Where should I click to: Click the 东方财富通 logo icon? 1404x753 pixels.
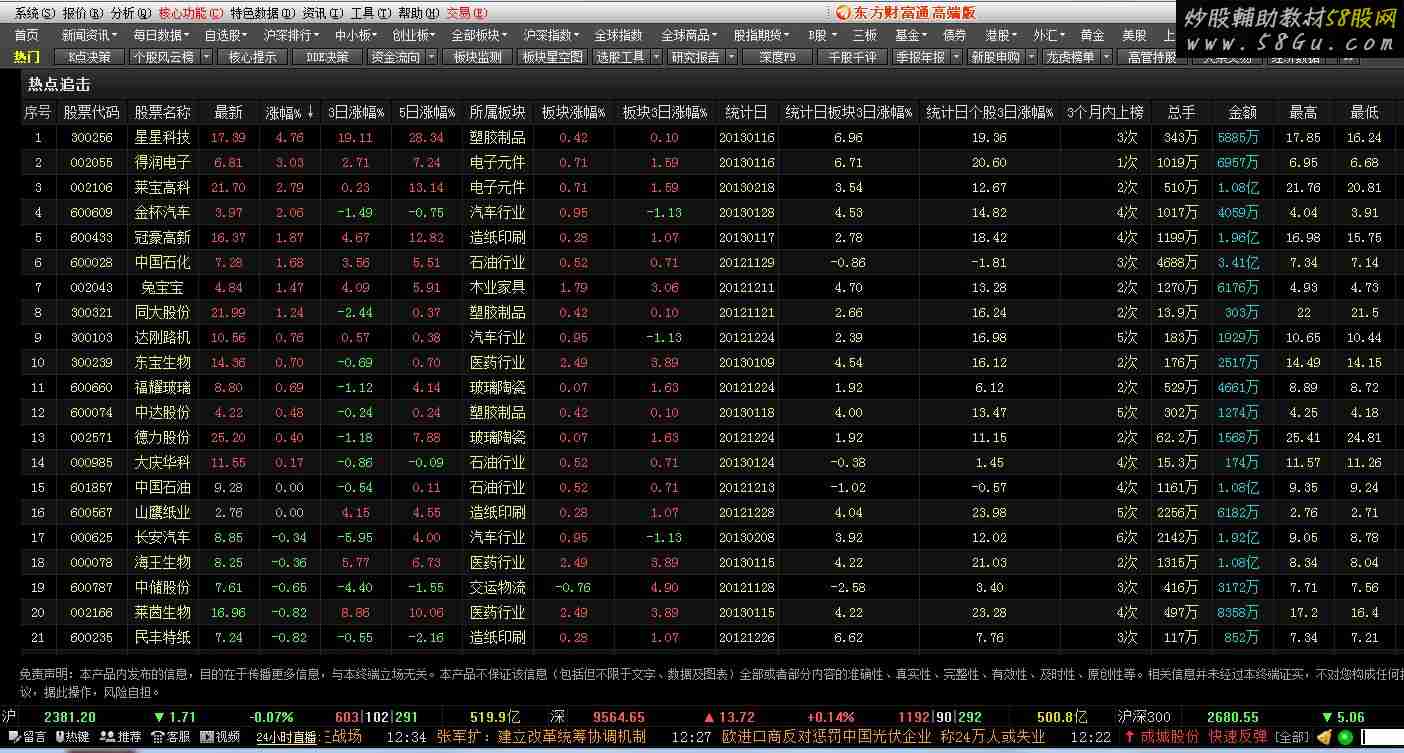pos(844,13)
